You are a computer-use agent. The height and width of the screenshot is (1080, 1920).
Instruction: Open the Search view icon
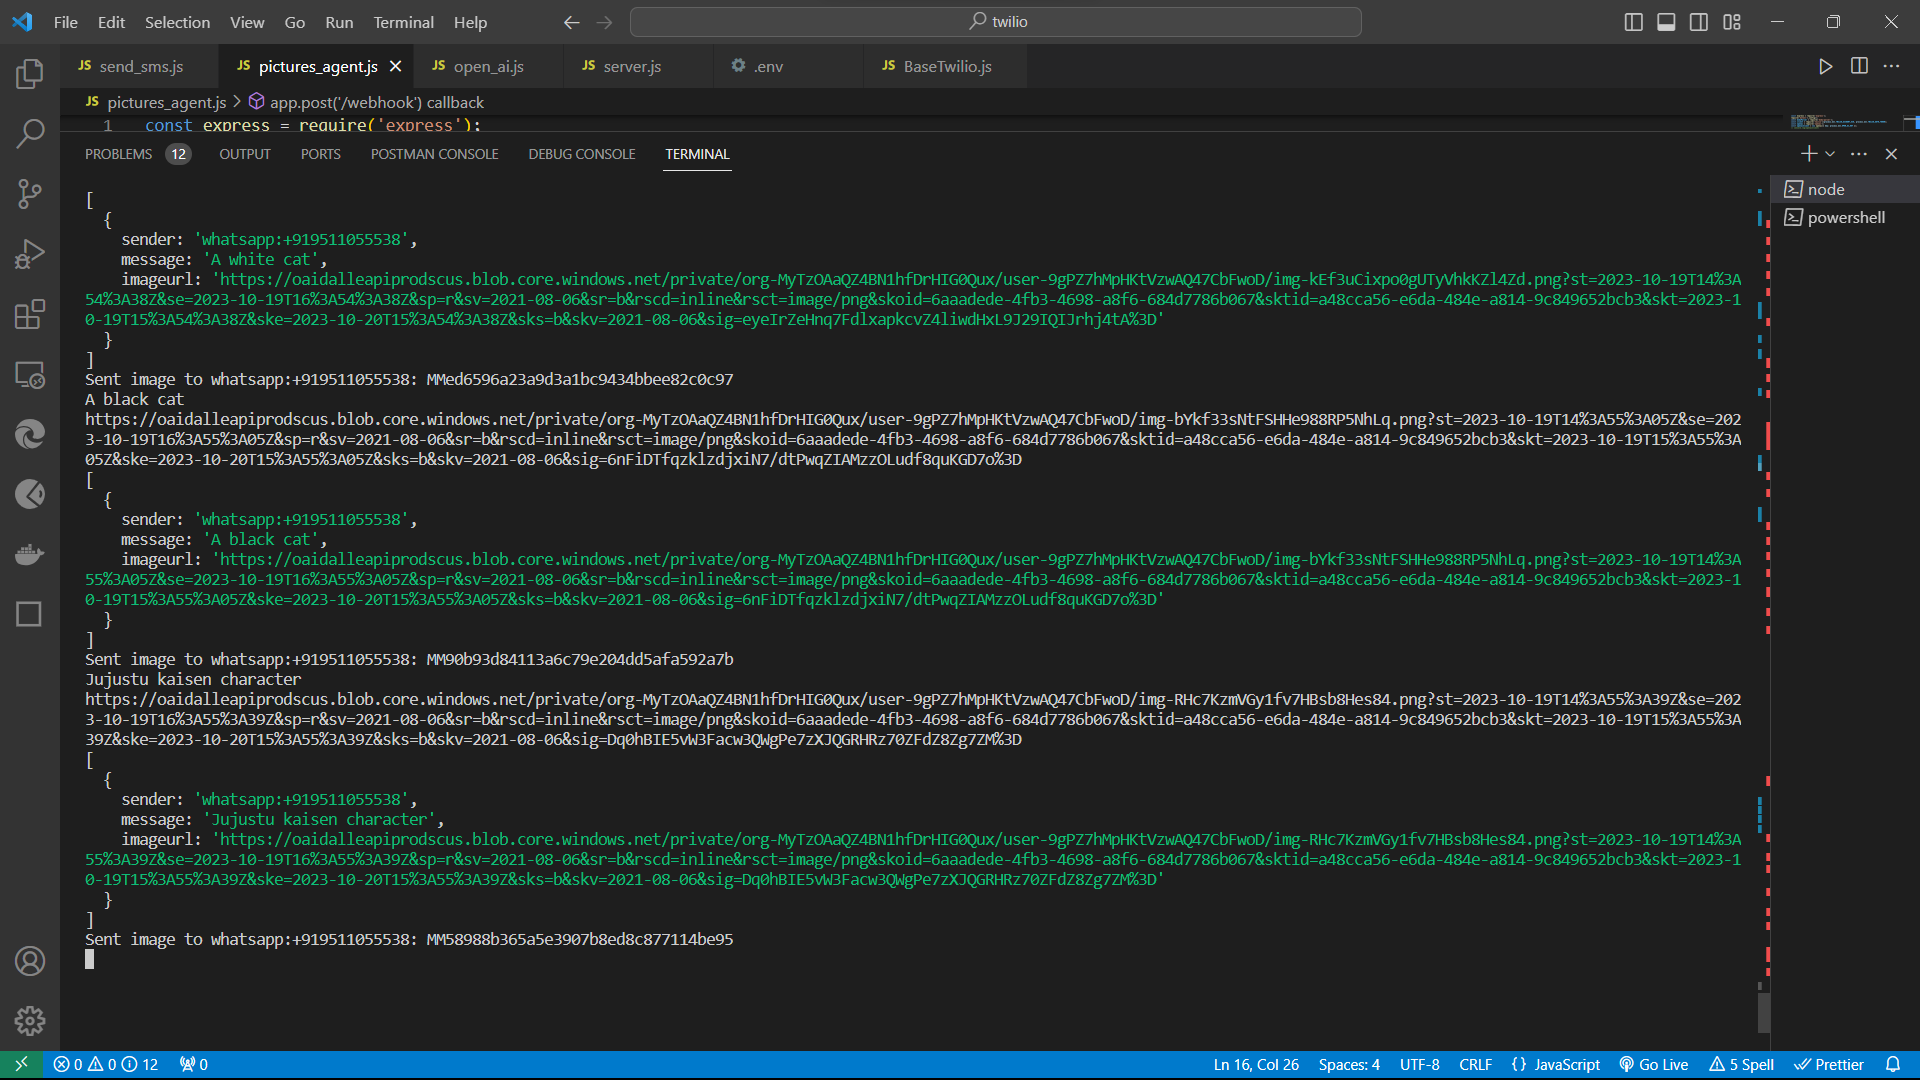pyautogui.click(x=30, y=133)
